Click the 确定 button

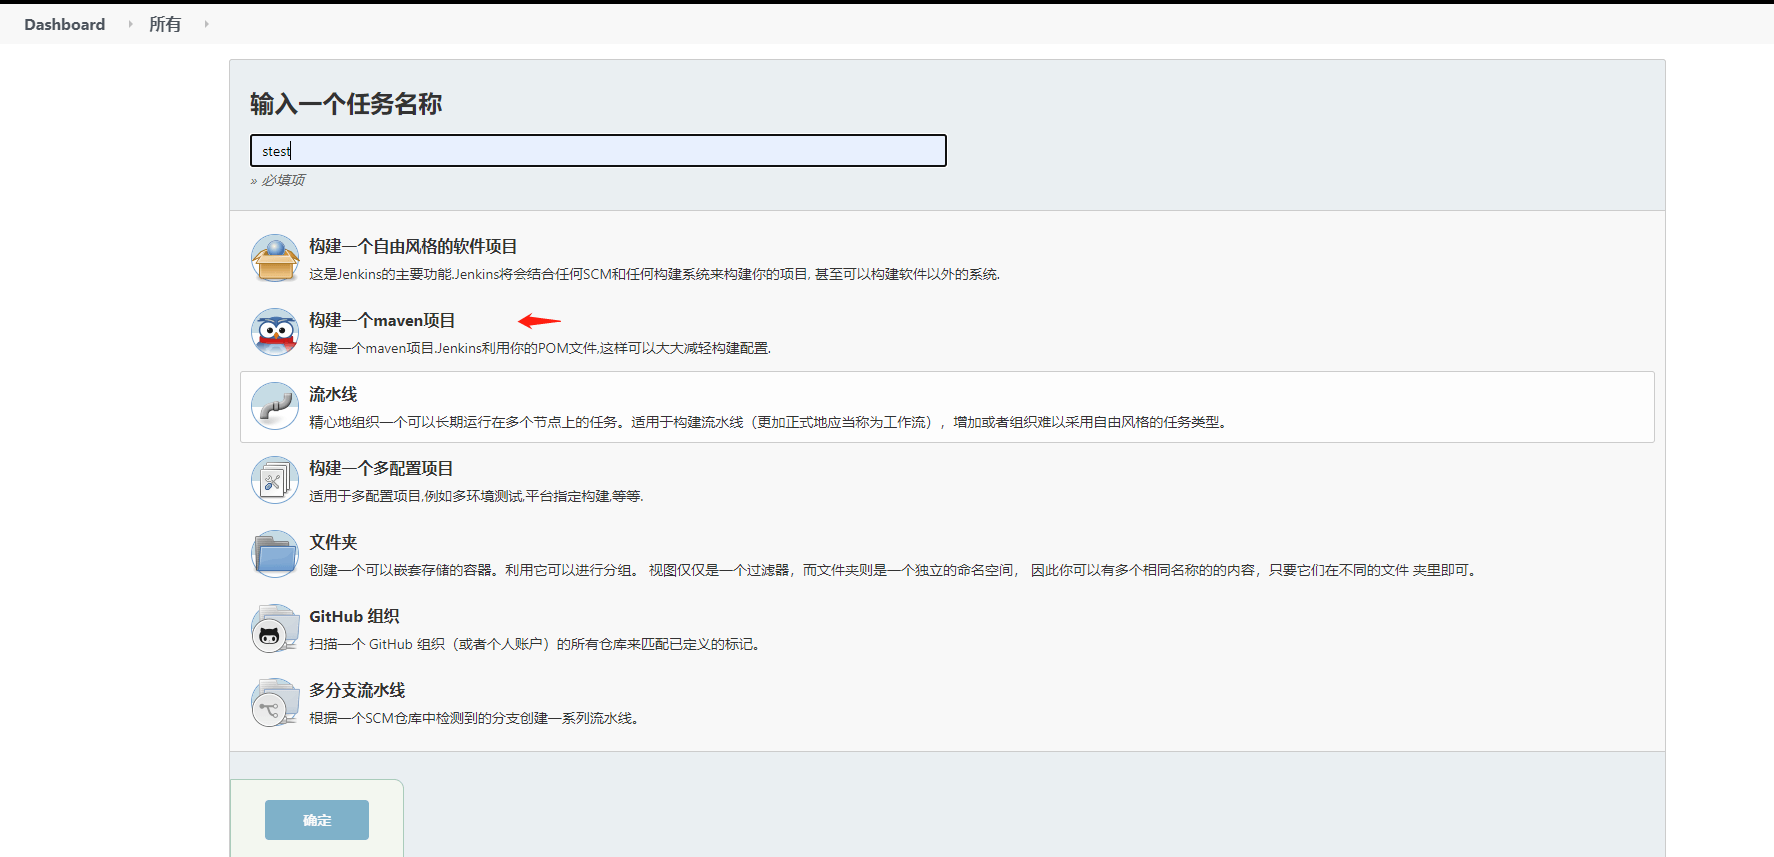(317, 820)
